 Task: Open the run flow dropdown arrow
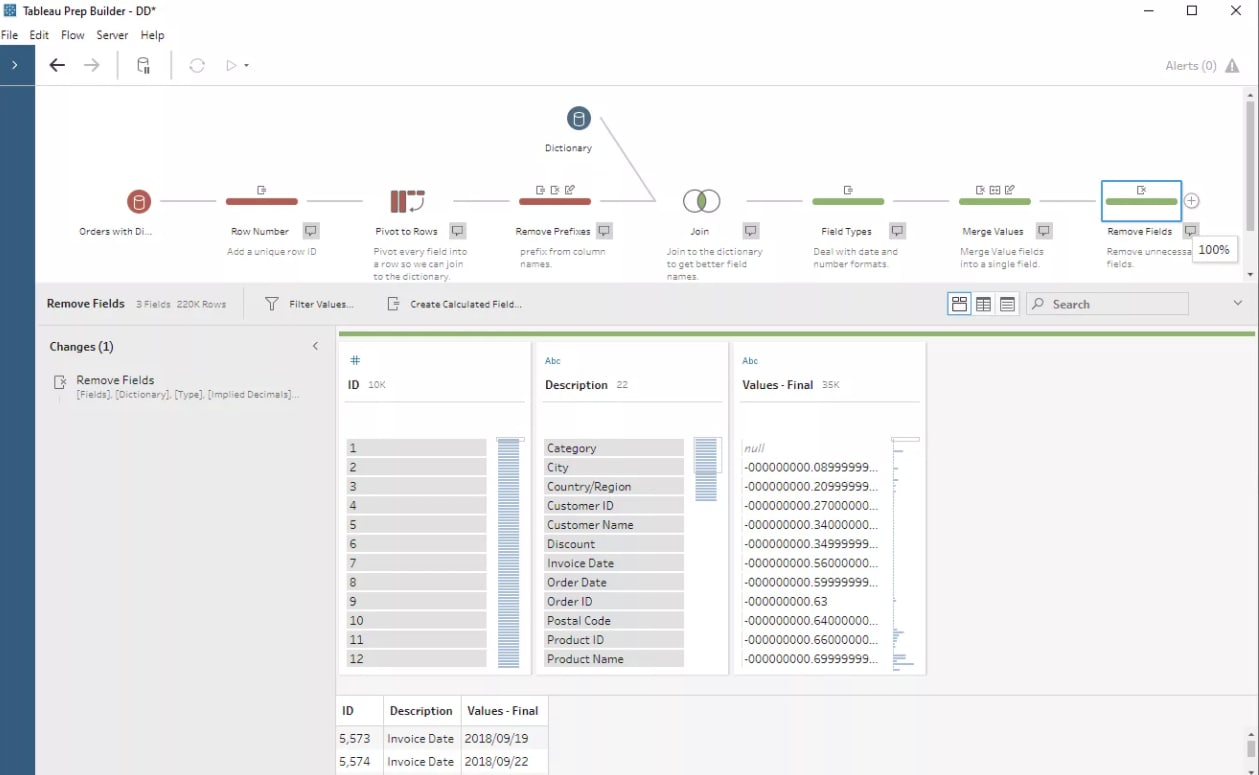coord(246,66)
